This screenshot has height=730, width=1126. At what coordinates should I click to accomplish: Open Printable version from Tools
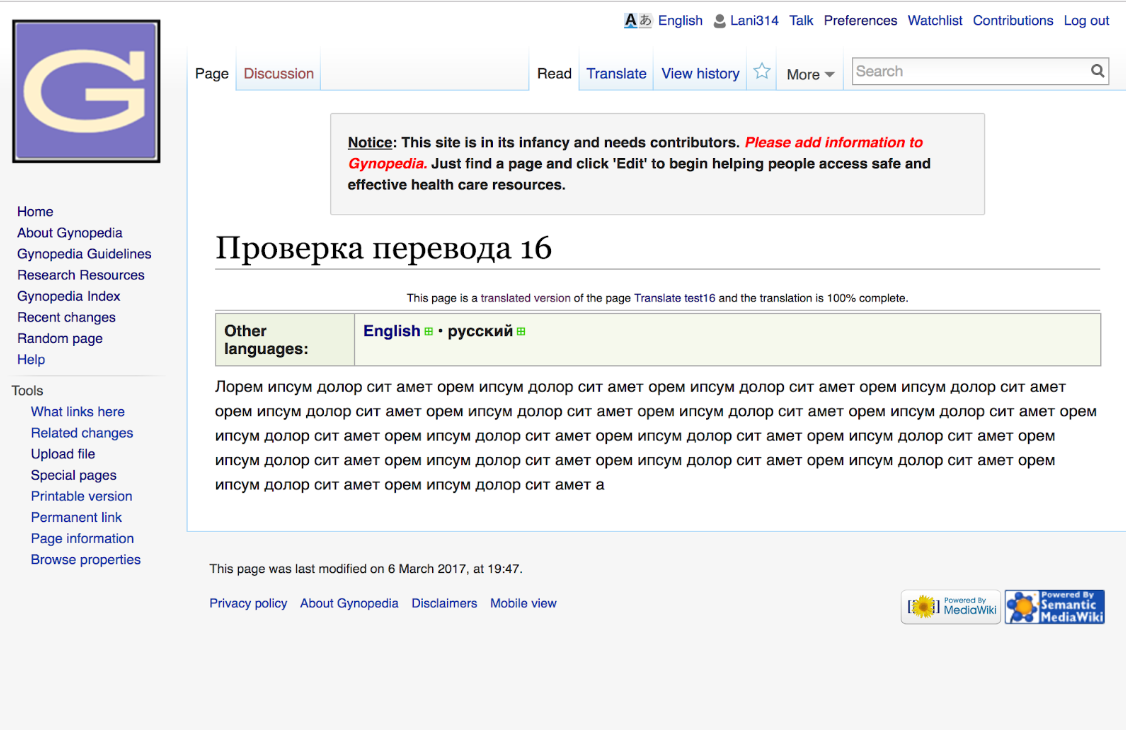[81, 497]
